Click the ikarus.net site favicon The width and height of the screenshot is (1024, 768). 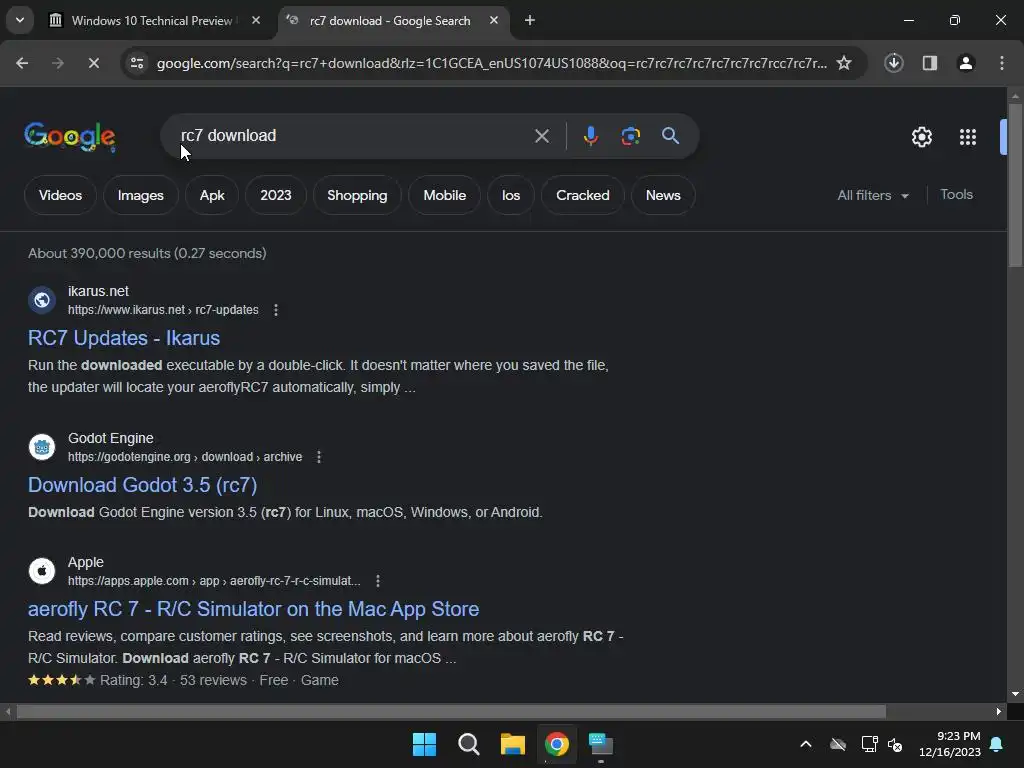click(x=42, y=300)
